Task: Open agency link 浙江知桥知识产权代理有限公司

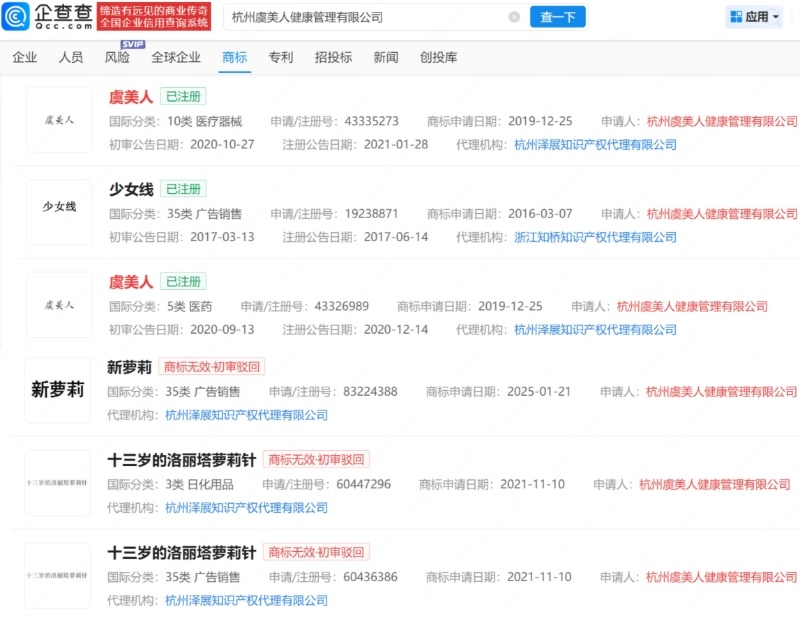Action: coord(595,237)
